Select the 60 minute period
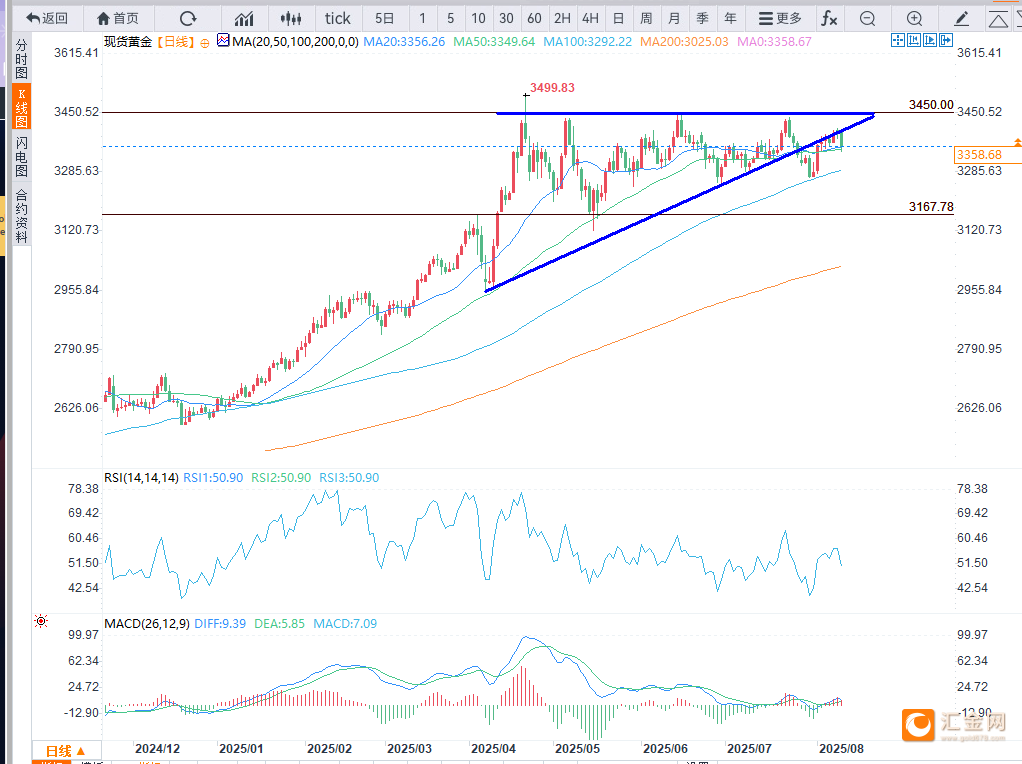The height and width of the screenshot is (764, 1022). (534, 18)
